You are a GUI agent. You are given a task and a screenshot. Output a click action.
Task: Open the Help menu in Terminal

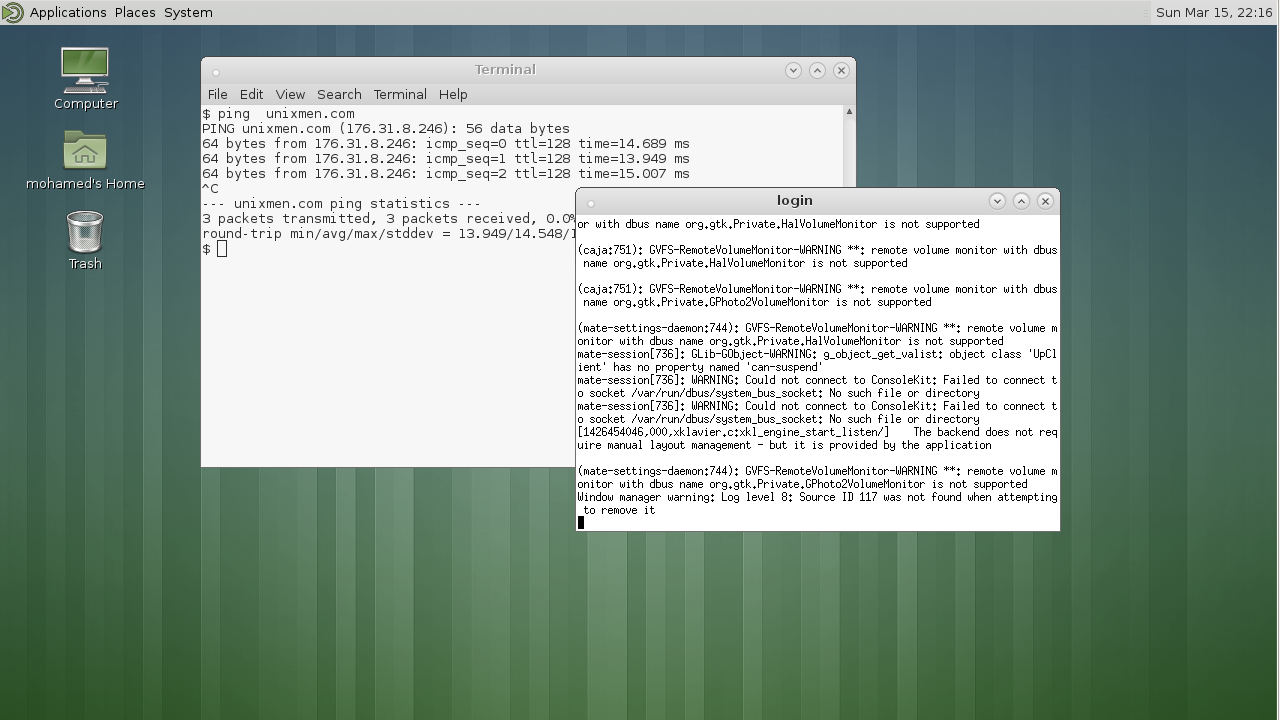pyautogui.click(x=453, y=94)
